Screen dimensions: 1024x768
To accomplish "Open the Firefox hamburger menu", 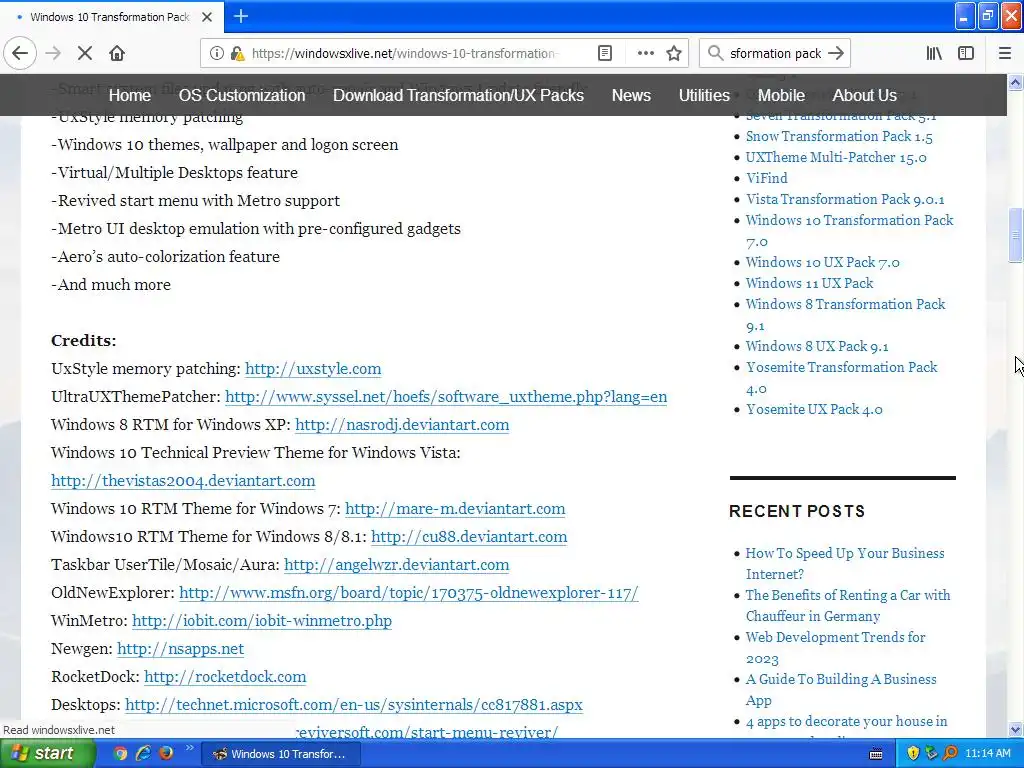I will [1004, 53].
